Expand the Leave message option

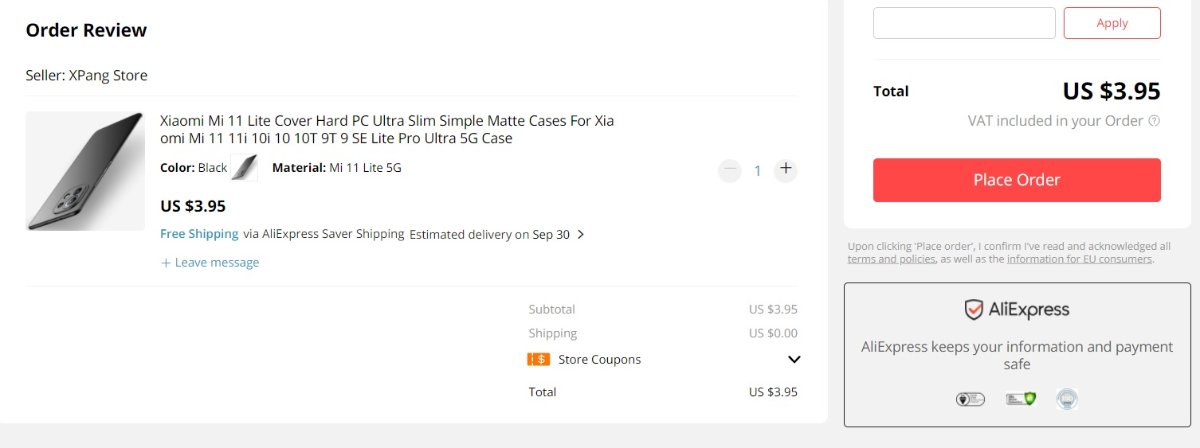tap(210, 262)
